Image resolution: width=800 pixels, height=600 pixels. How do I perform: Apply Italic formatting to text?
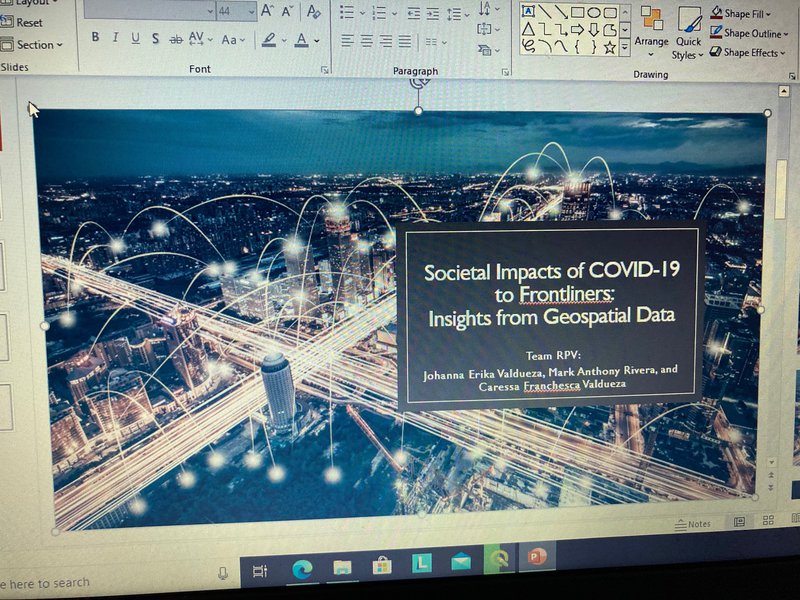tap(116, 38)
